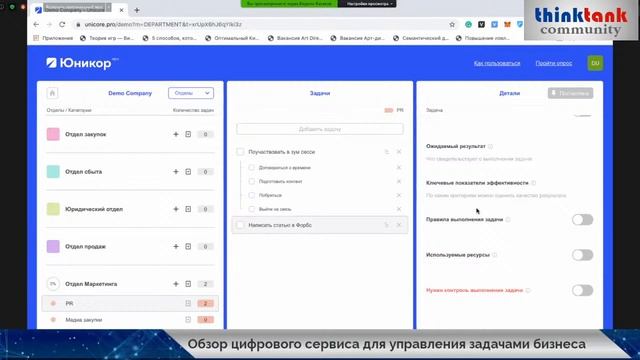Open a new browser tab

coord(137,10)
